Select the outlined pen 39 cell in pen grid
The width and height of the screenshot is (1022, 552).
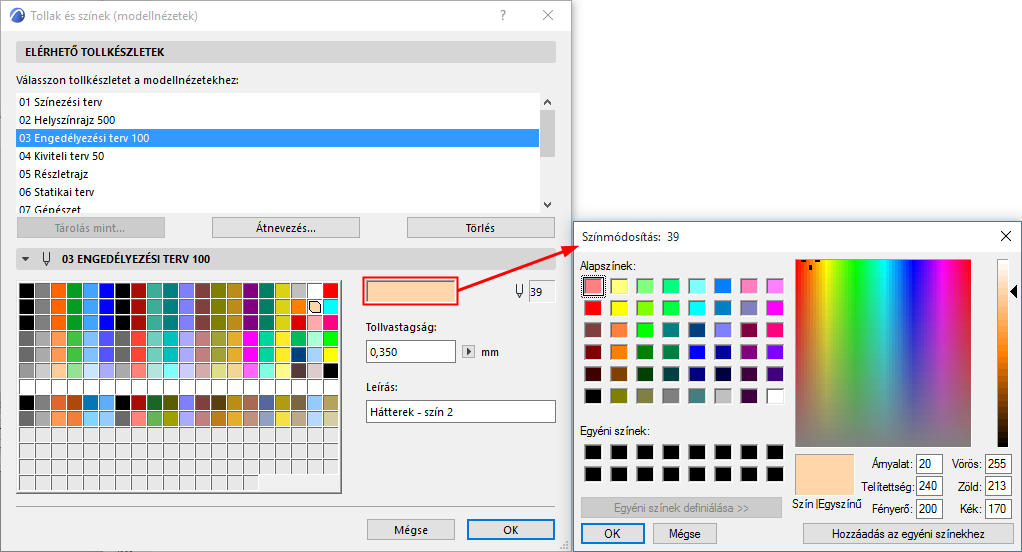[315, 306]
